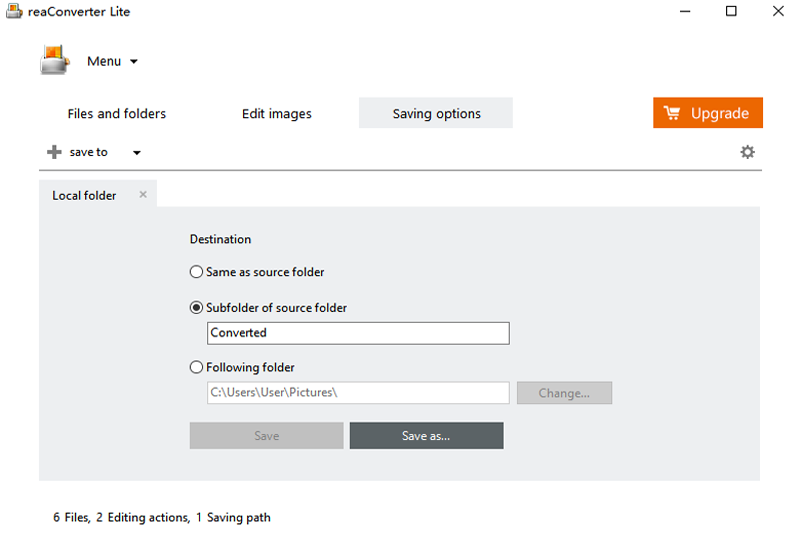
Task: Select Same as source folder option
Action: tap(197, 272)
